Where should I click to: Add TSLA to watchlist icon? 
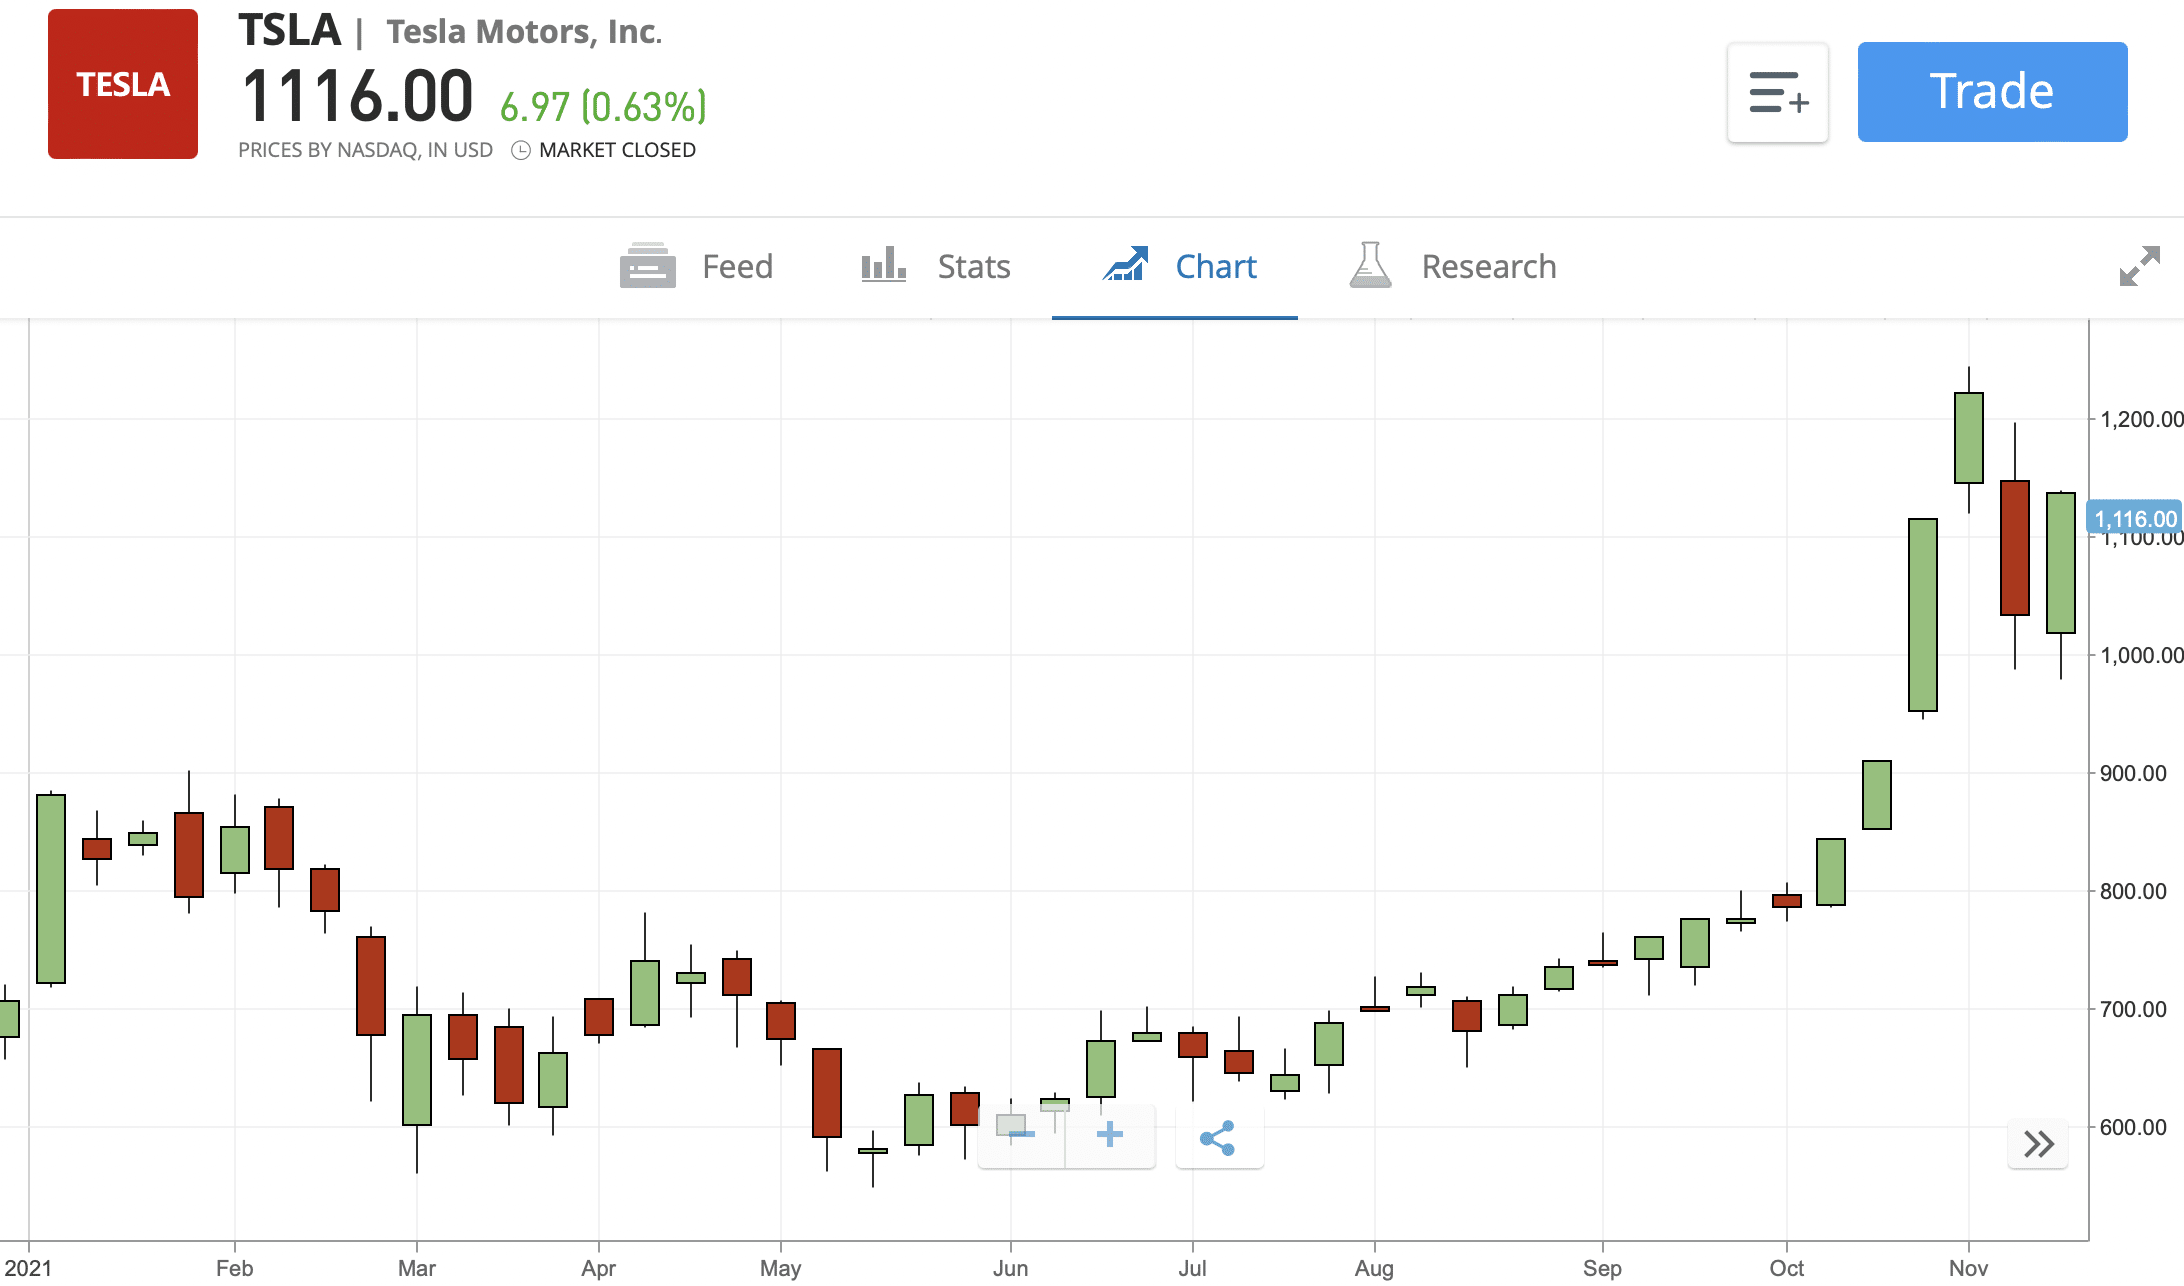click(x=1778, y=92)
